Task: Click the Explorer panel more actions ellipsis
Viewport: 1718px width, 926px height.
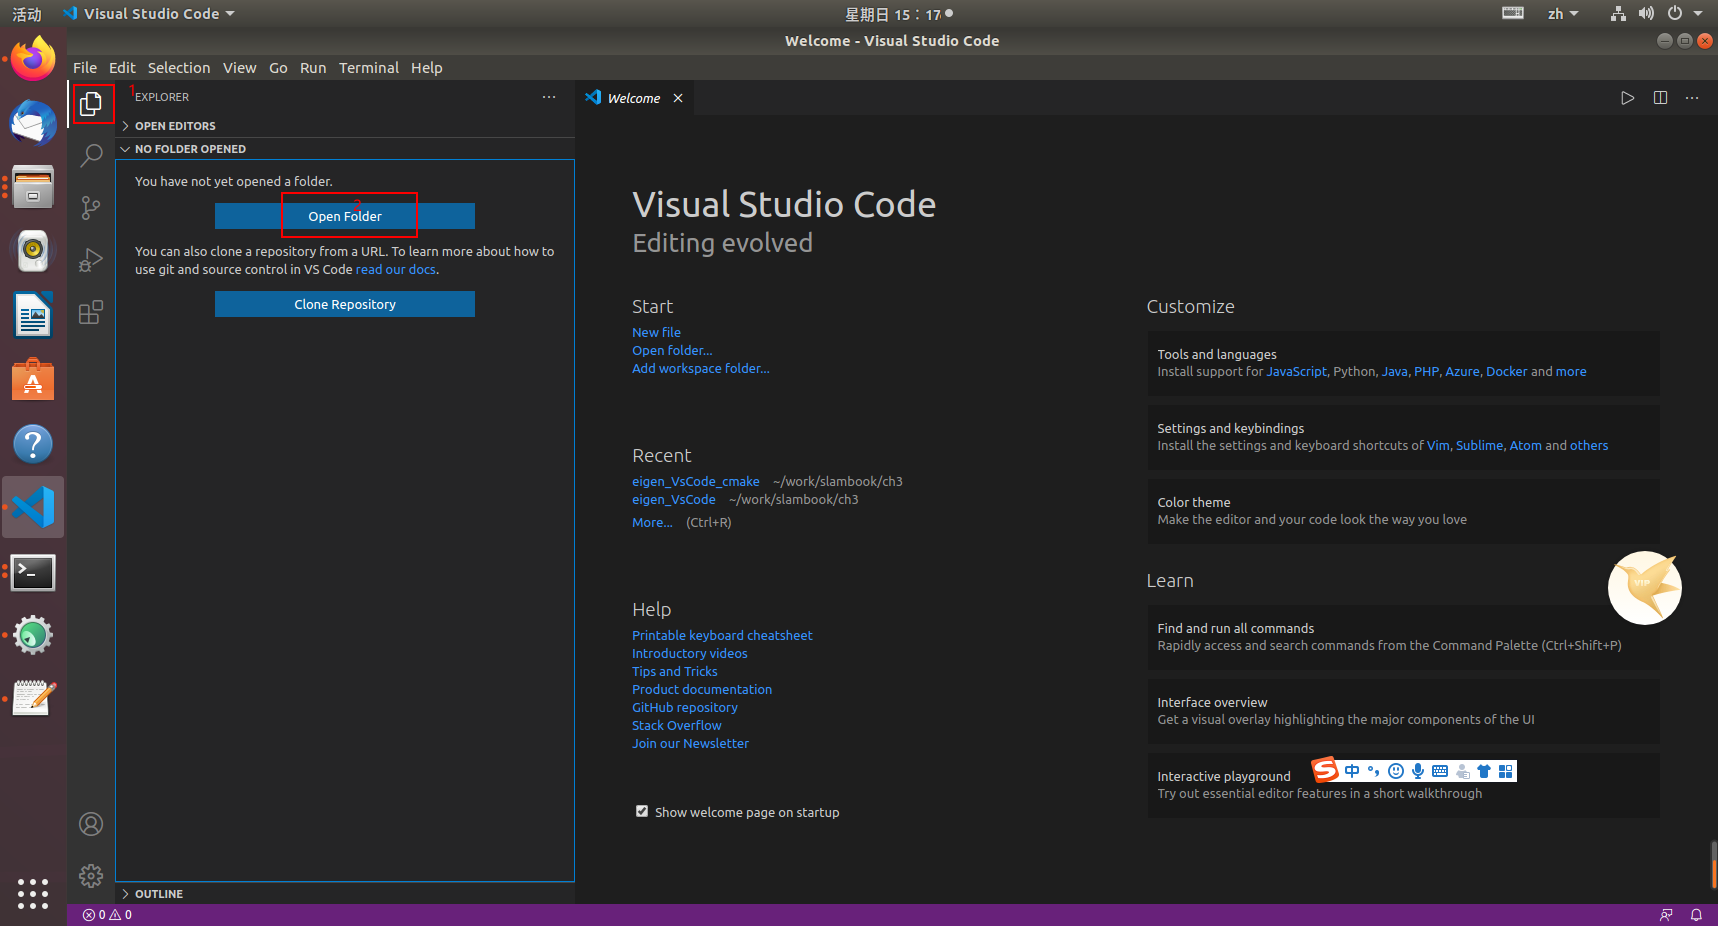Action: [549, 97]
